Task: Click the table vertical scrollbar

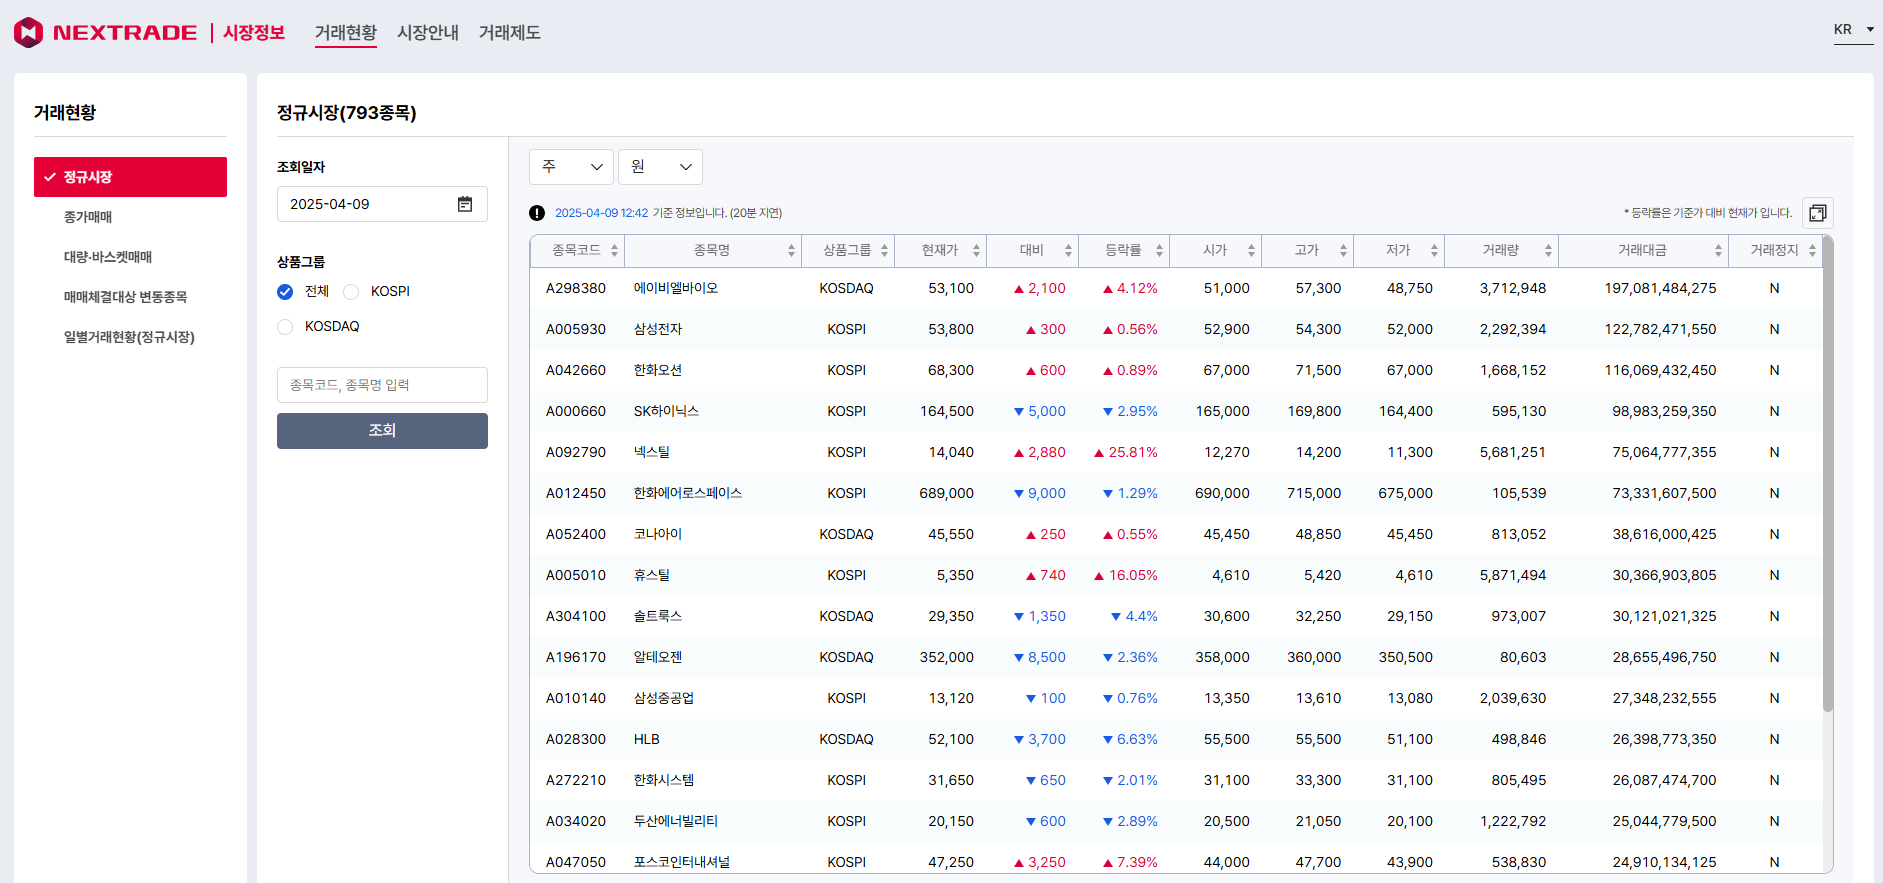Action: 1828,474
